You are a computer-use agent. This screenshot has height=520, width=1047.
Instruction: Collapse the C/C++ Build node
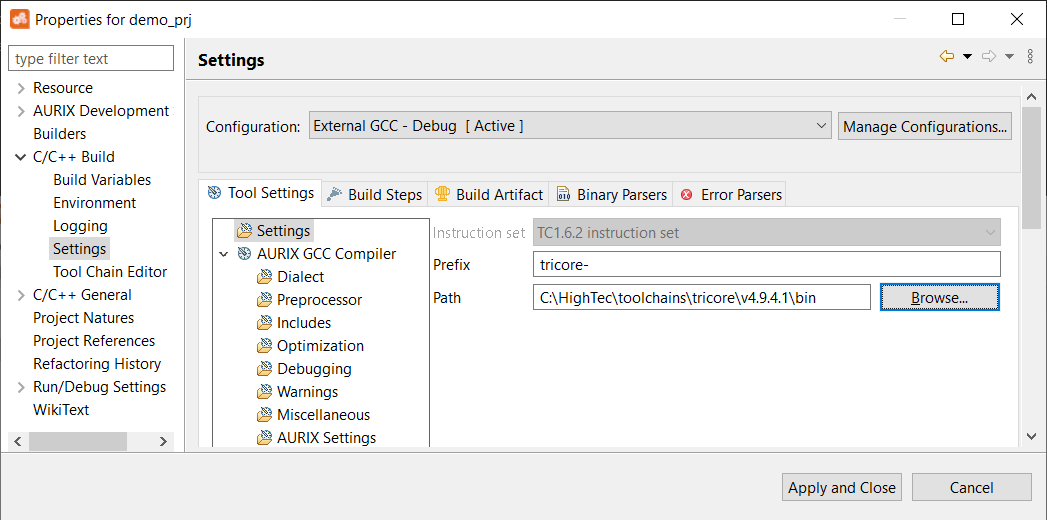point(21,157)
